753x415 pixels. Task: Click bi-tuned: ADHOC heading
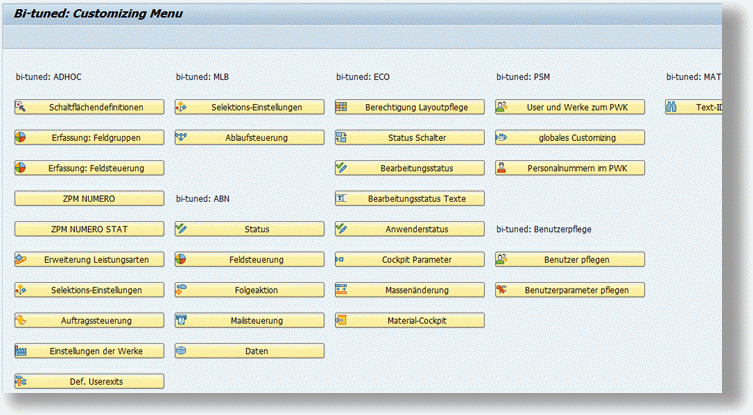(x=49, y=77)
